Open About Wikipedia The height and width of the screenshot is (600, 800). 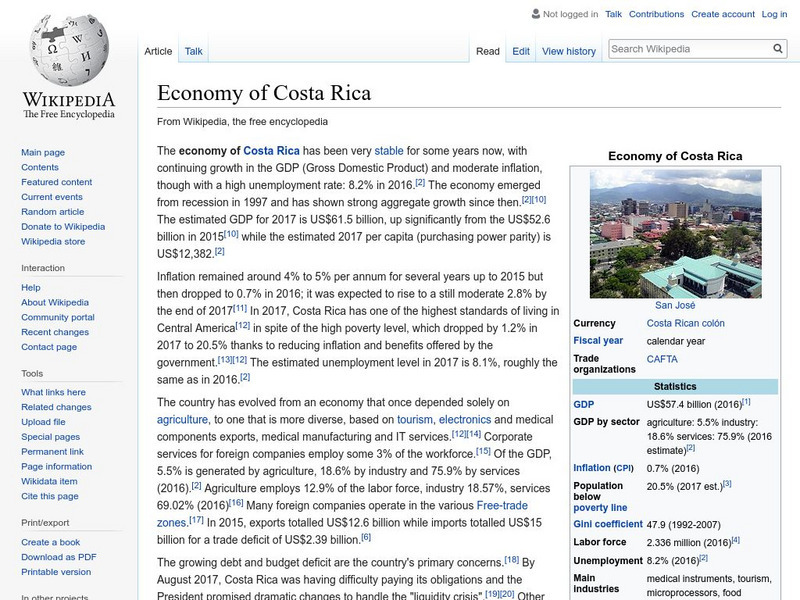(55, 302)
